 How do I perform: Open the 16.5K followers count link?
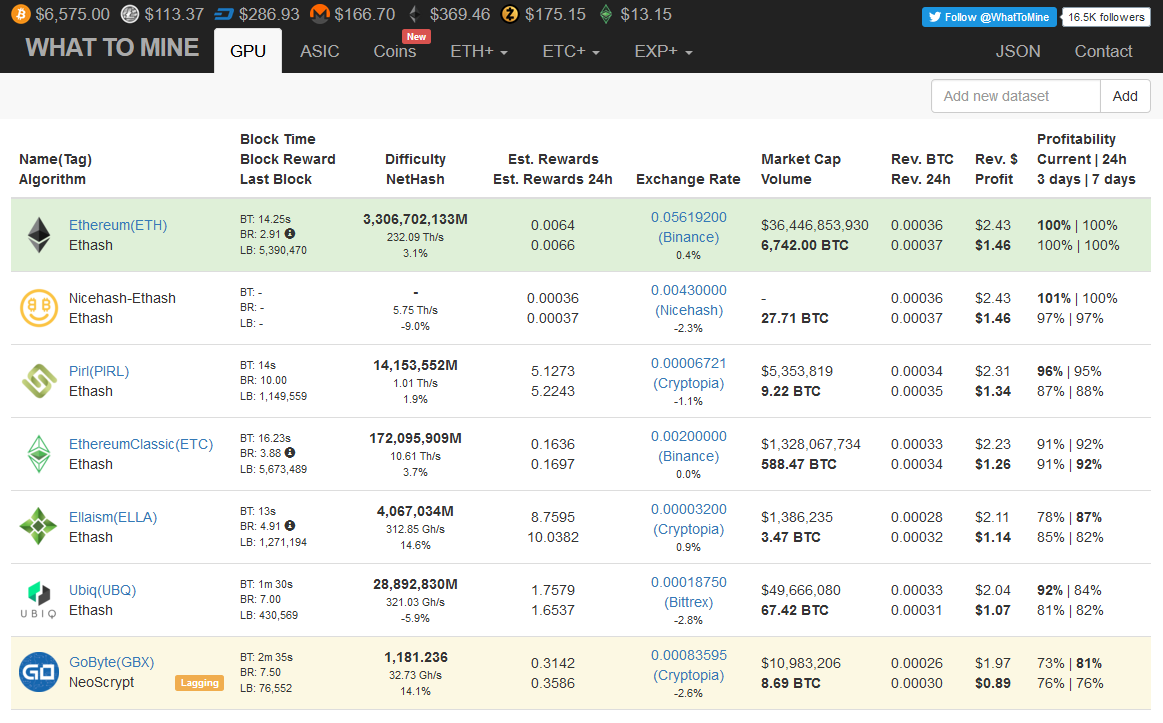click(x=1106, y=17)
